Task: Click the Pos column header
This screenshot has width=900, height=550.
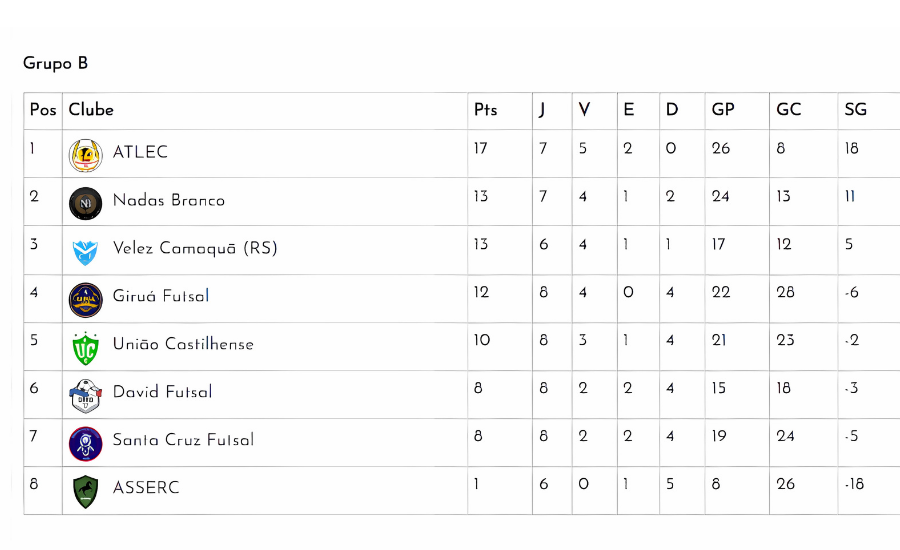Action: coord(43,110)
